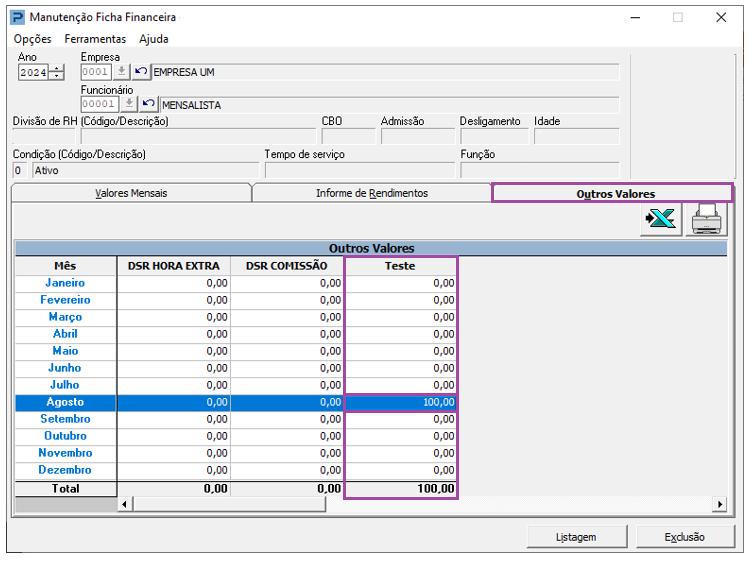Switch to the Informe de Rendimentos tab
The width and height of the screenshot is (753, 561).
371,193
